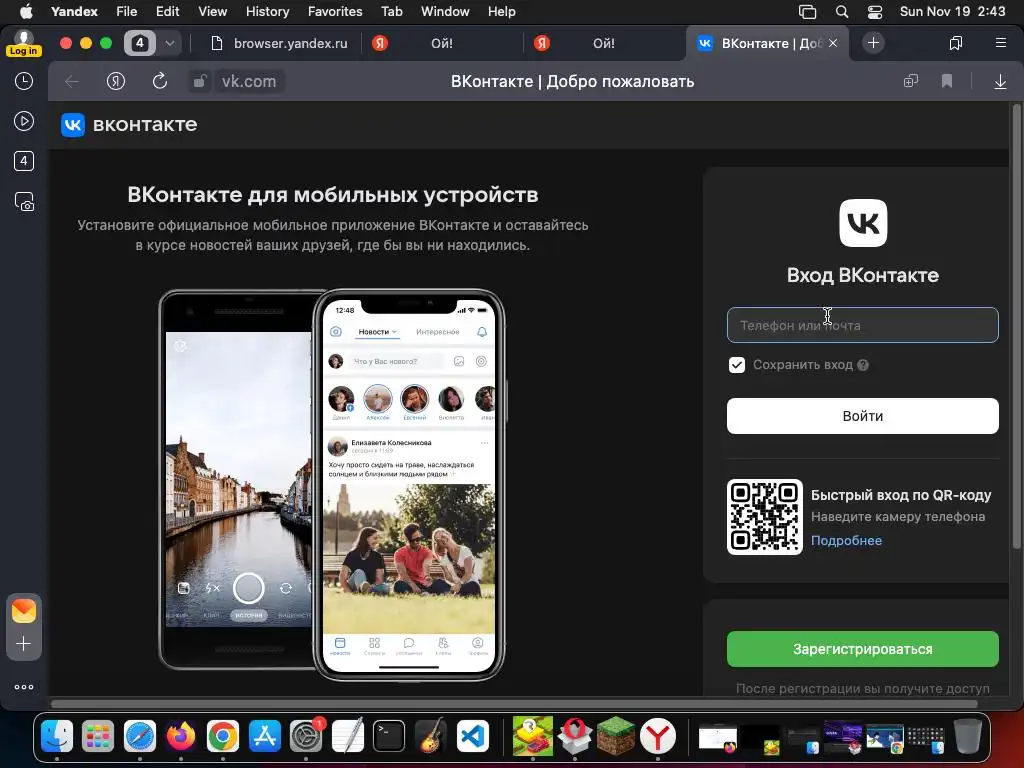Viewport: 1024px width, 768px height.
Task: Open the View menu
Action: (x=212, y=11)
